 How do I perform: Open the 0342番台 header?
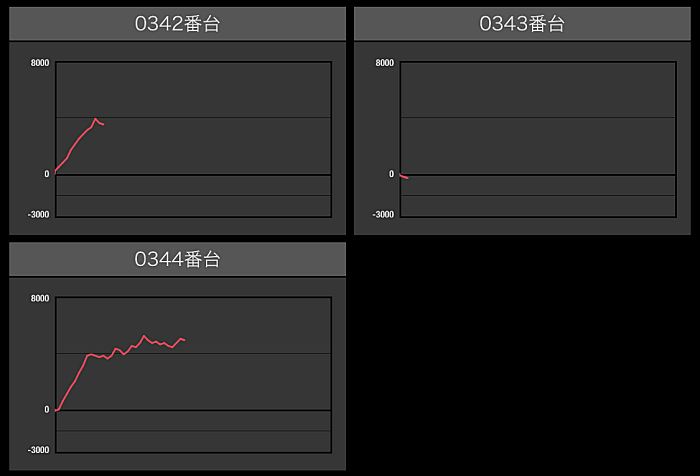(177, 24)
